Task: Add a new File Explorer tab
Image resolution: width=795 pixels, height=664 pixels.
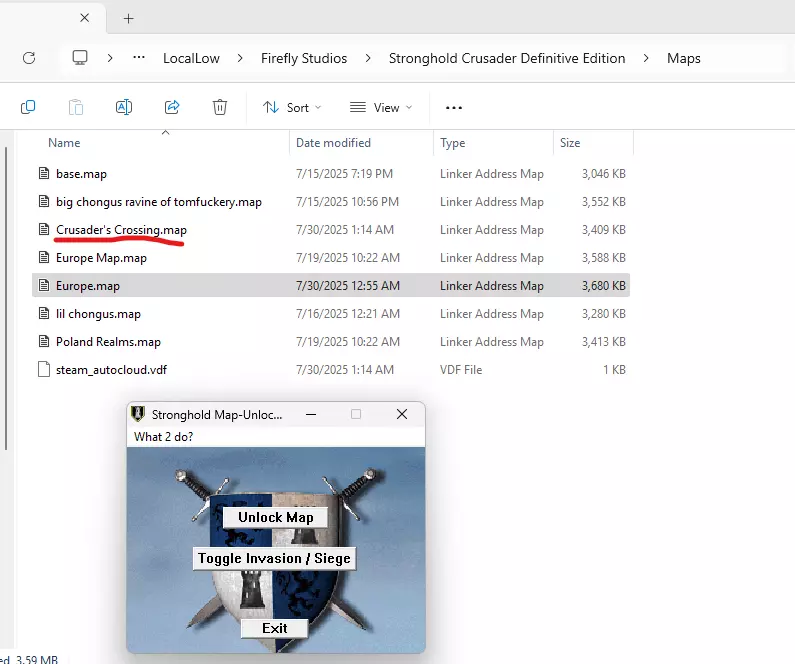Action: click(128, 19)
